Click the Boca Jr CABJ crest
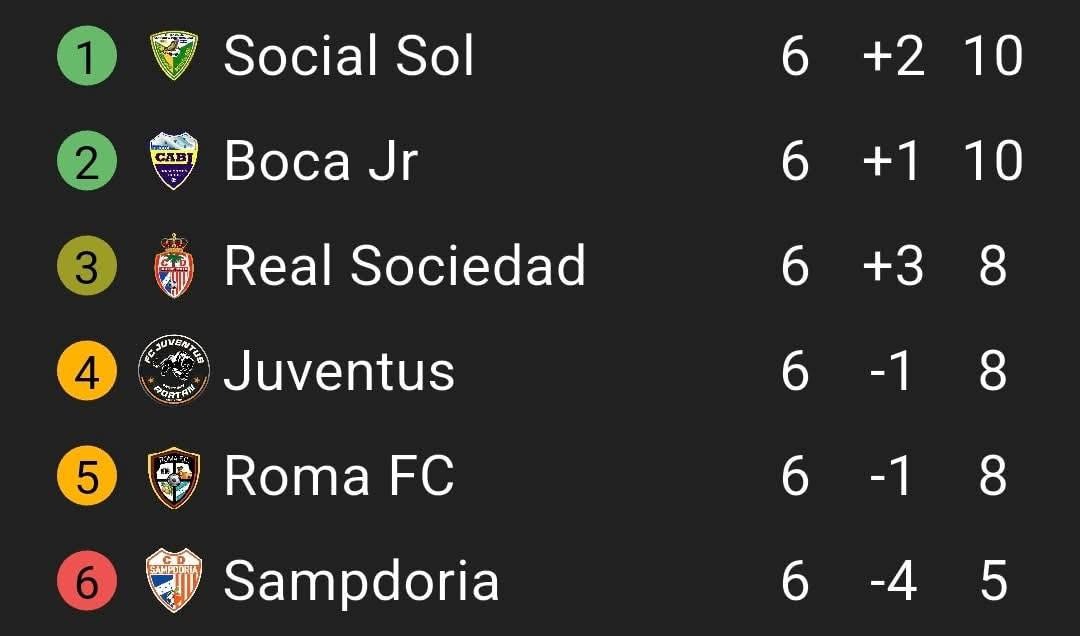 173,161
